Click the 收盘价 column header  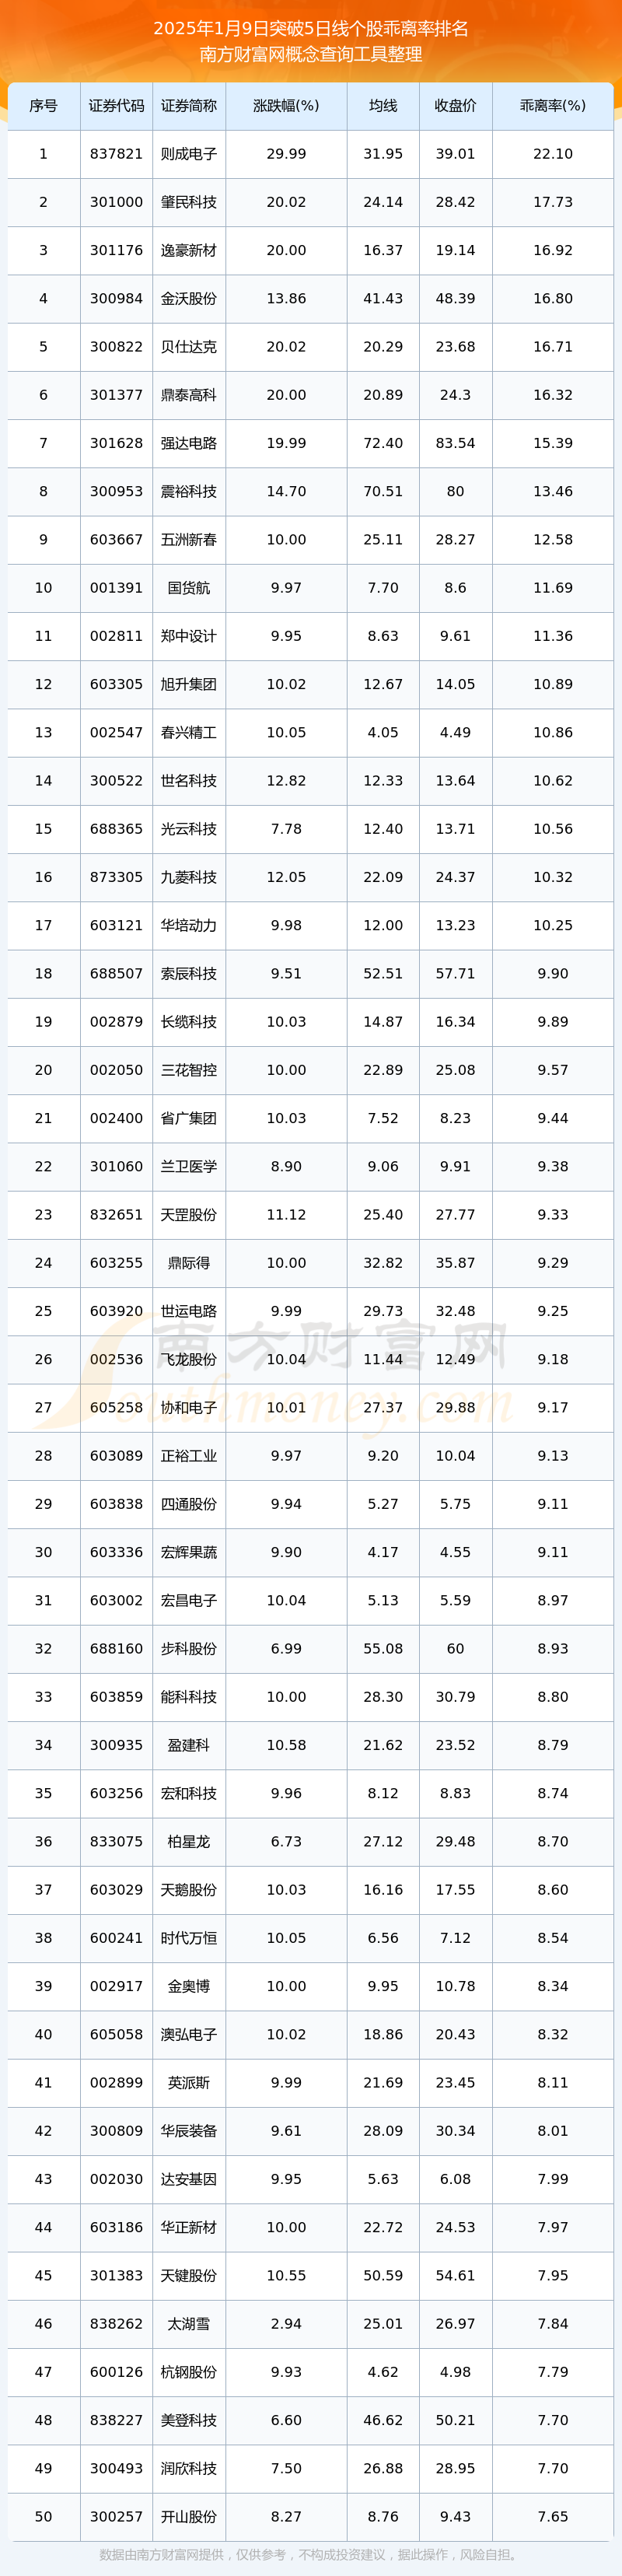455,106
